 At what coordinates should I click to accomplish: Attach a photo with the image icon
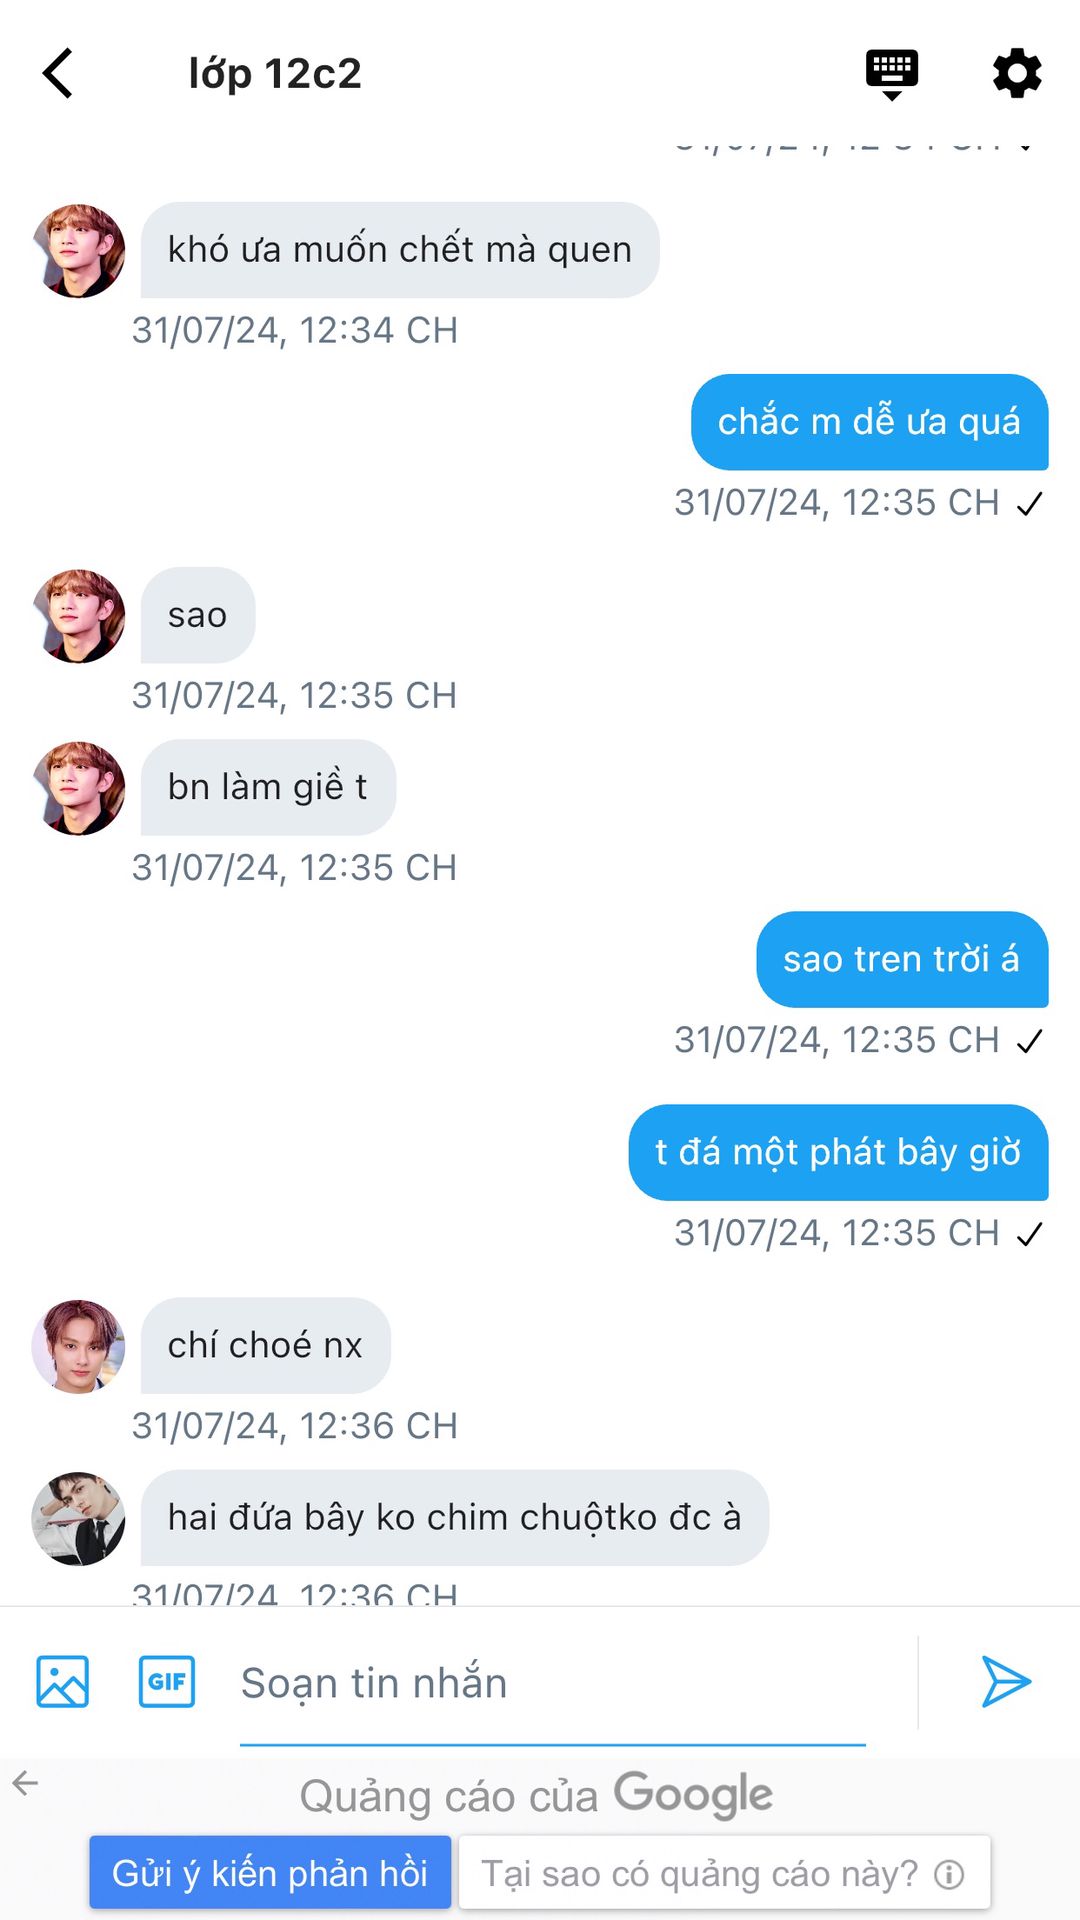(63, 1681)
